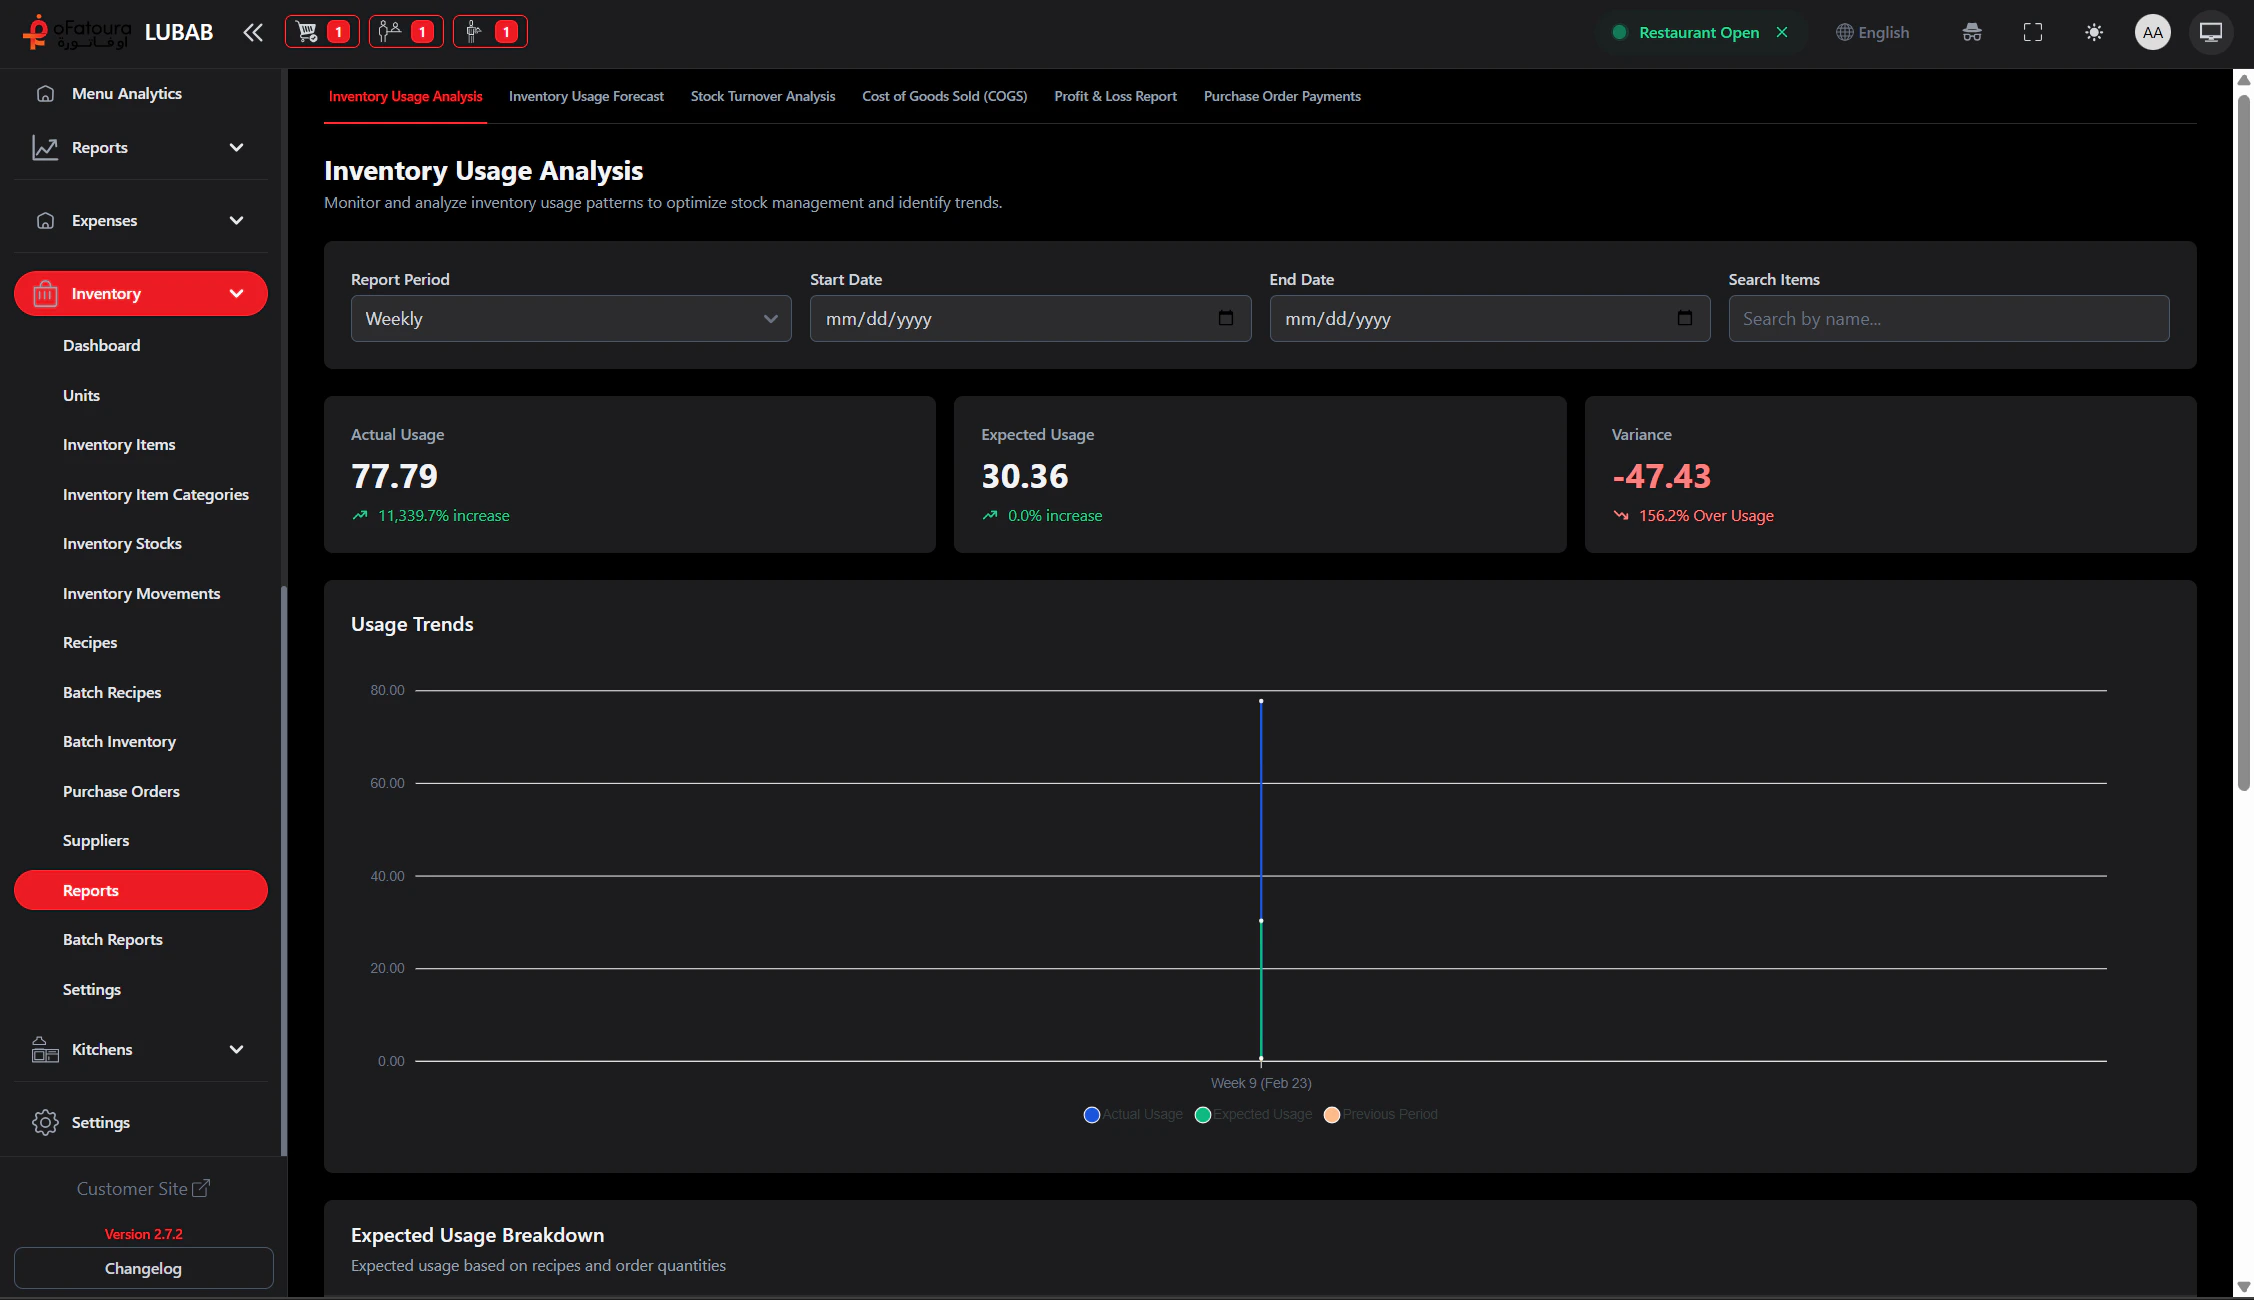The image size is (2254, 1300).
Task: Open the shopping cart notifications
Action: tap(321, 31)
